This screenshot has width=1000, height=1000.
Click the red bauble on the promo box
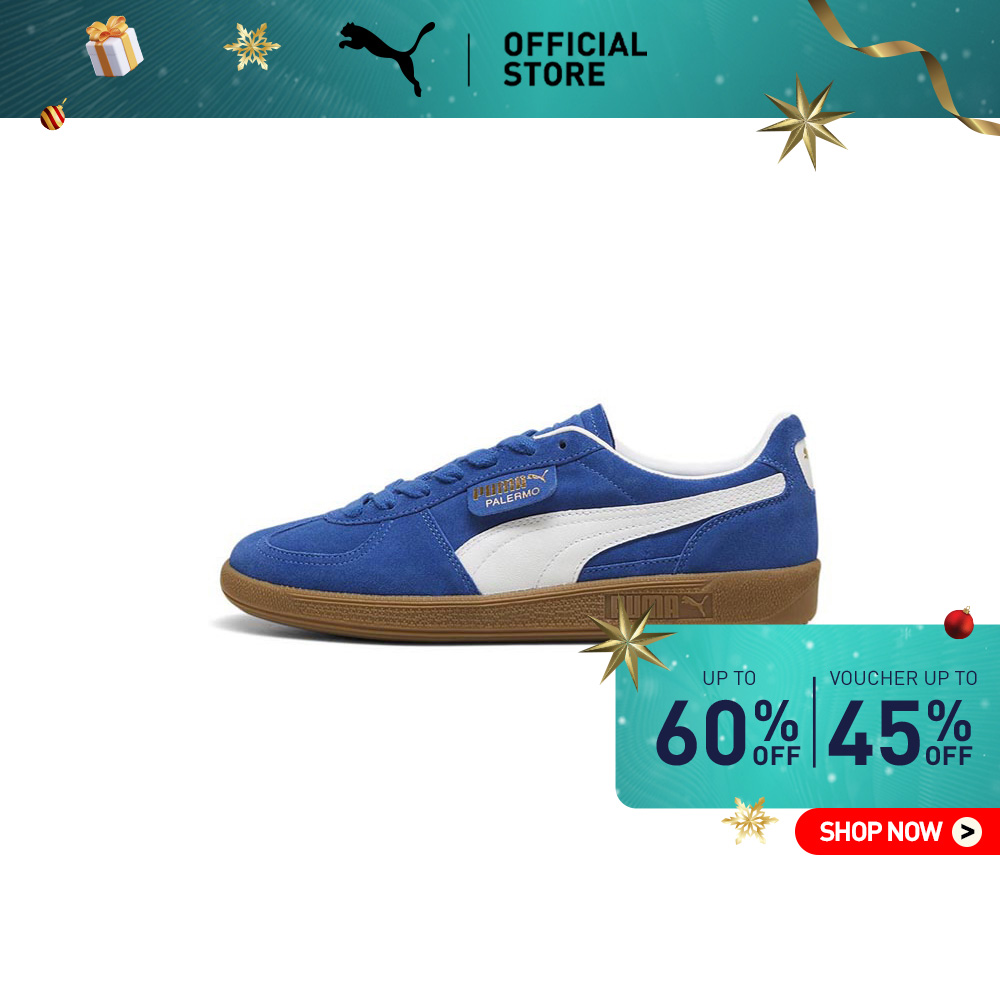coord(959,622)
